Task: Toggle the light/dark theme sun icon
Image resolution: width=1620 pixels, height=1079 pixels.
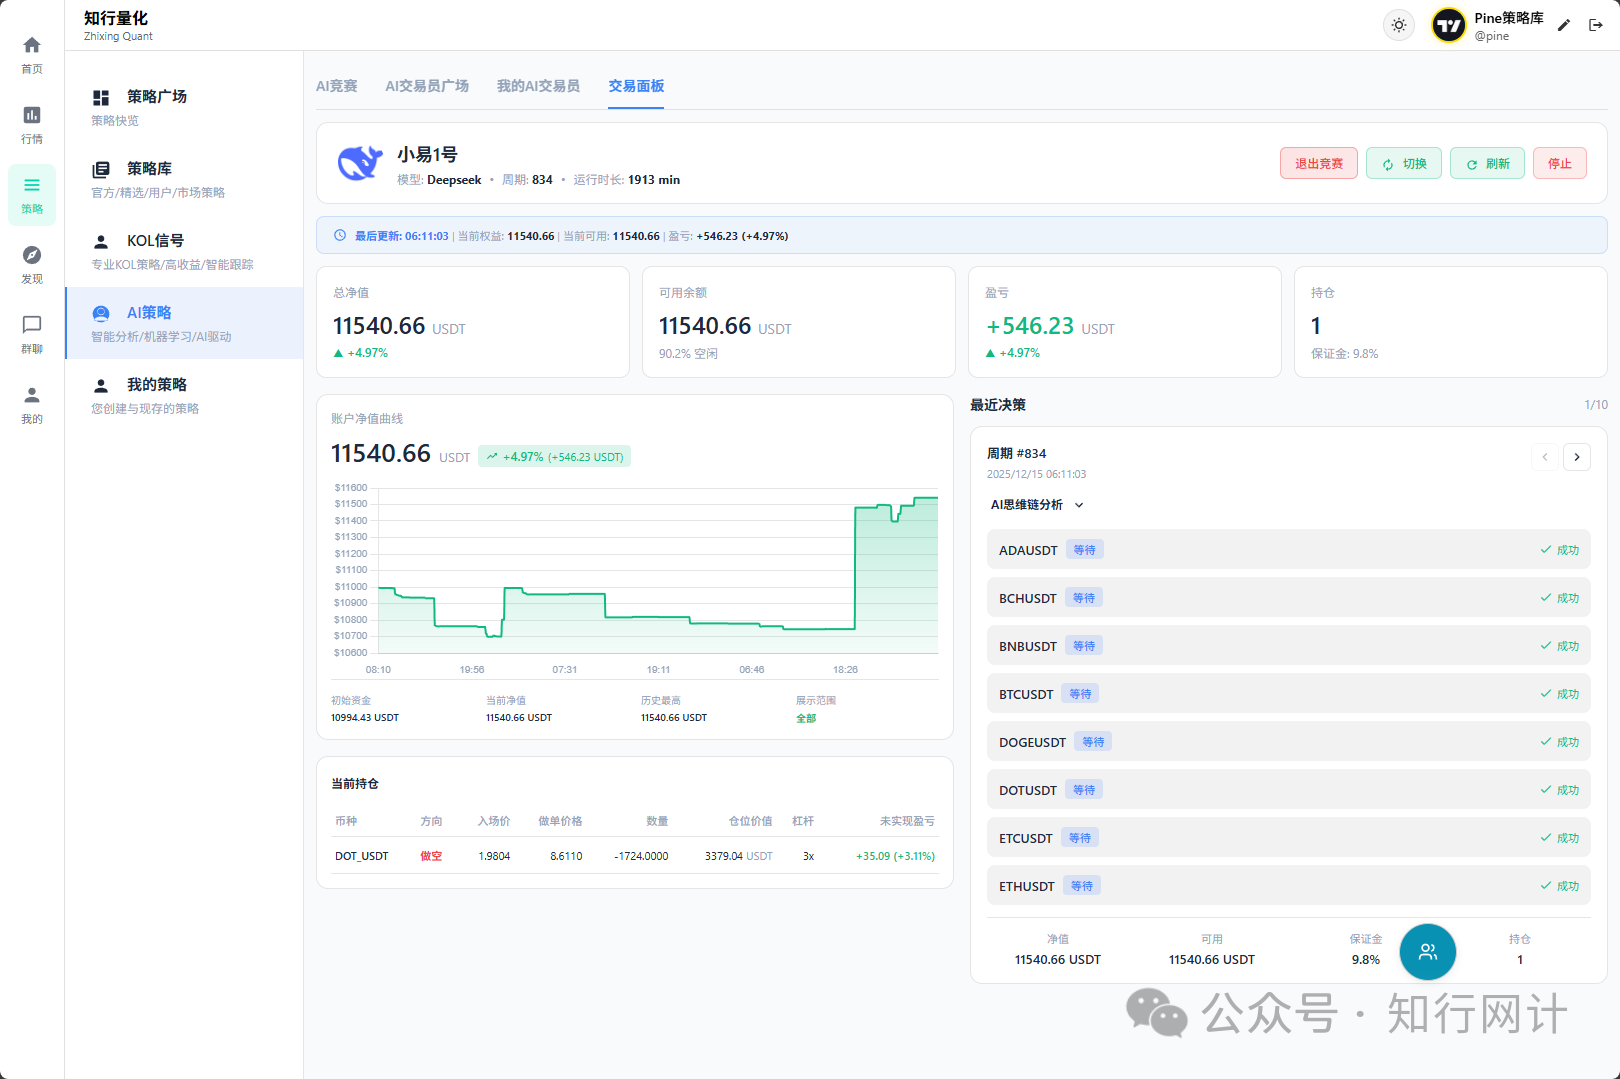Action: 1399,25
